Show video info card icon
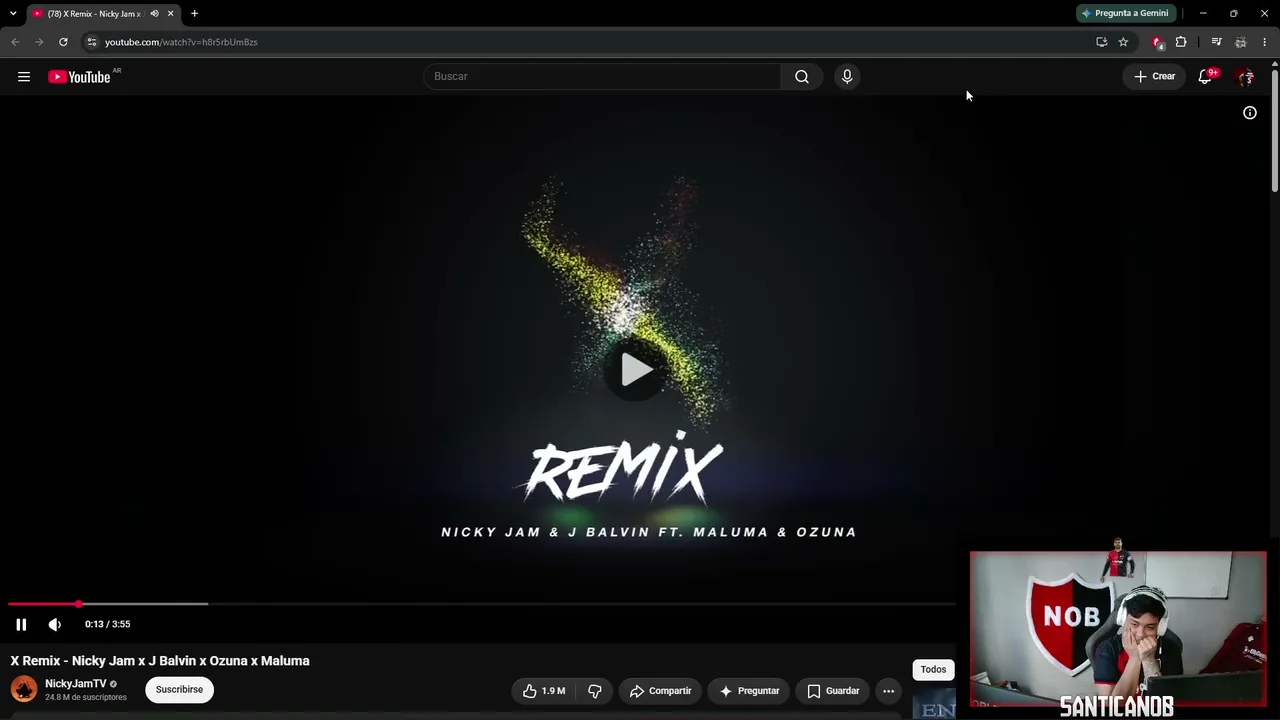The height and width of the screenshot is (720, 1280). point(1250,113)
